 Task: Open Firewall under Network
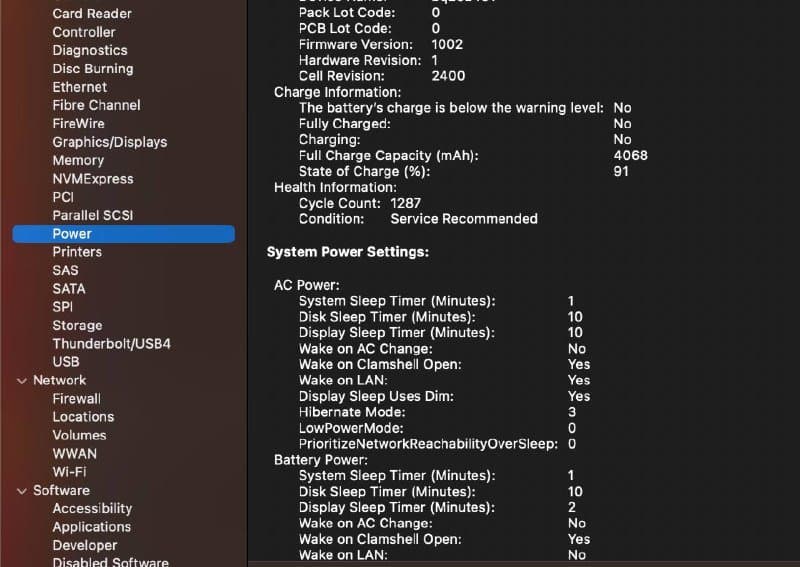coord(76,399)
